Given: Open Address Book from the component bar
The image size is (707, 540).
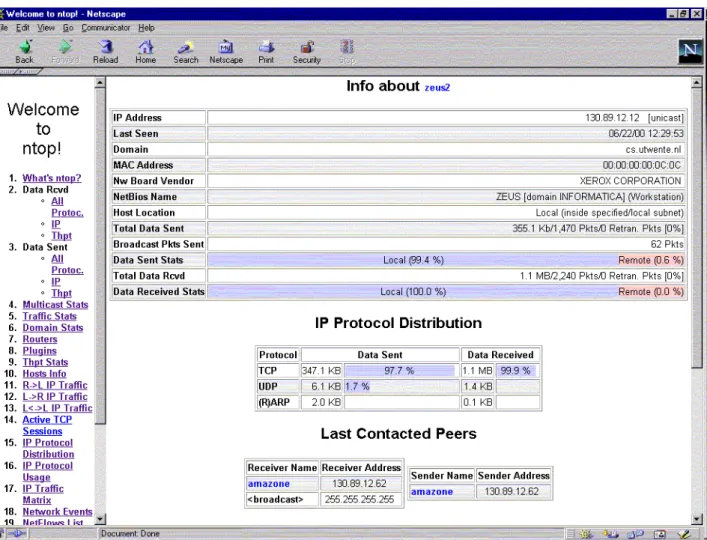Looking at the screenshot, I should [x=660, y=534].
